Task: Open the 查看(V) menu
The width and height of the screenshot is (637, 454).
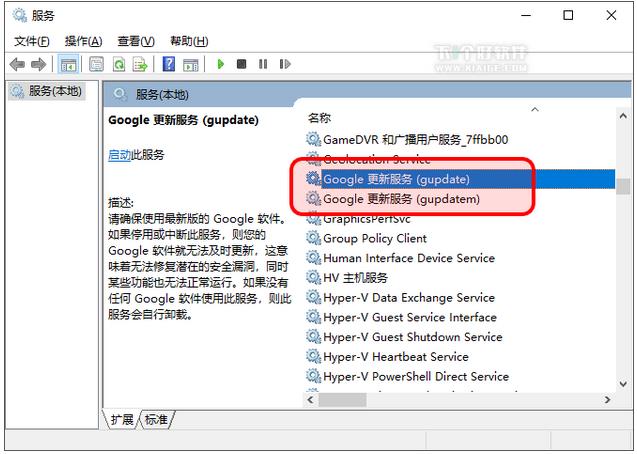Action: click(136, 41)
